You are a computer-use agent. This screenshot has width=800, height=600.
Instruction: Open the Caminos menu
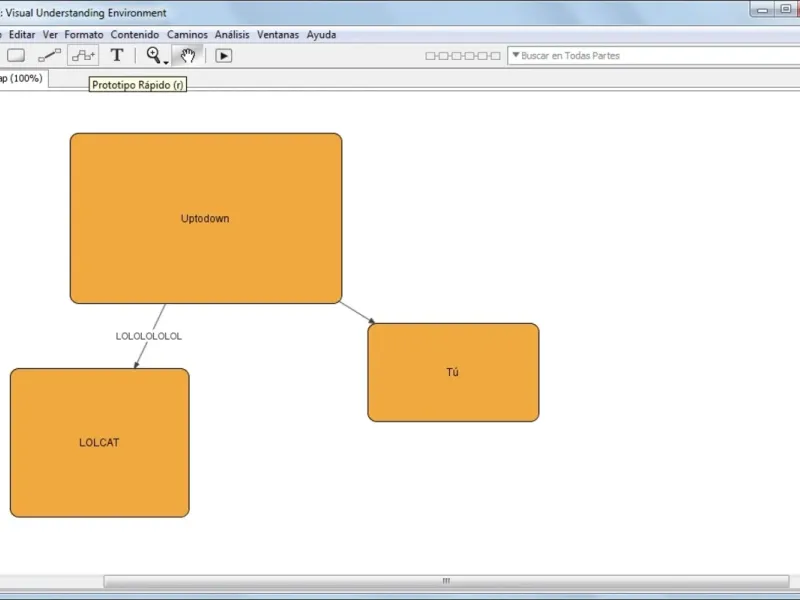click(x=187, y=35)
